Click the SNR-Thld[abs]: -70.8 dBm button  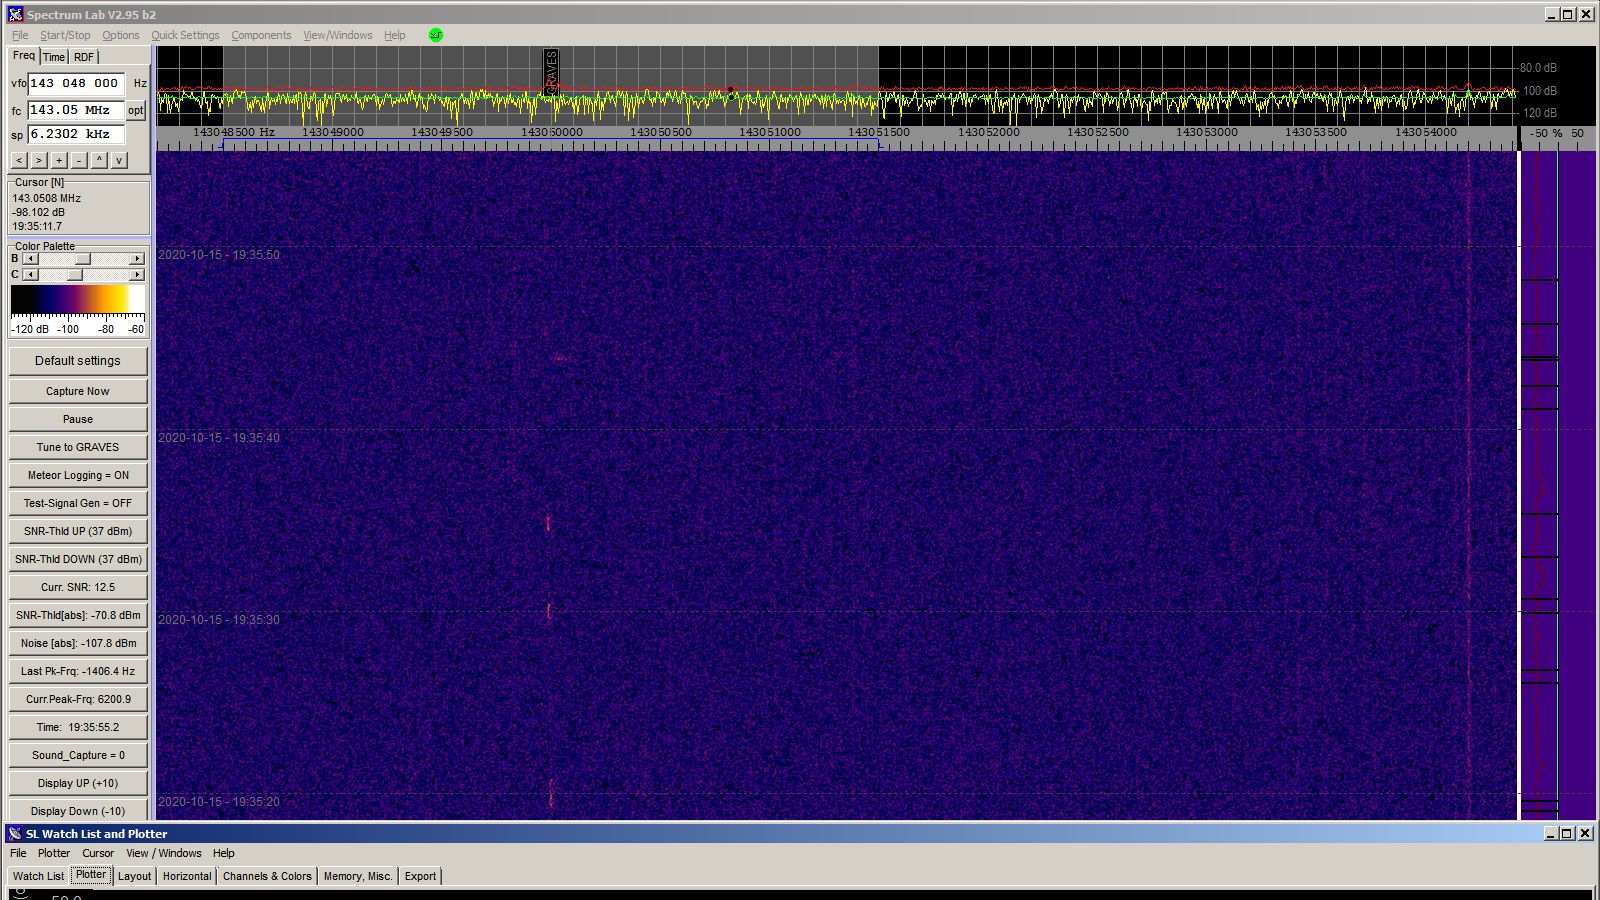pos(78,615)
